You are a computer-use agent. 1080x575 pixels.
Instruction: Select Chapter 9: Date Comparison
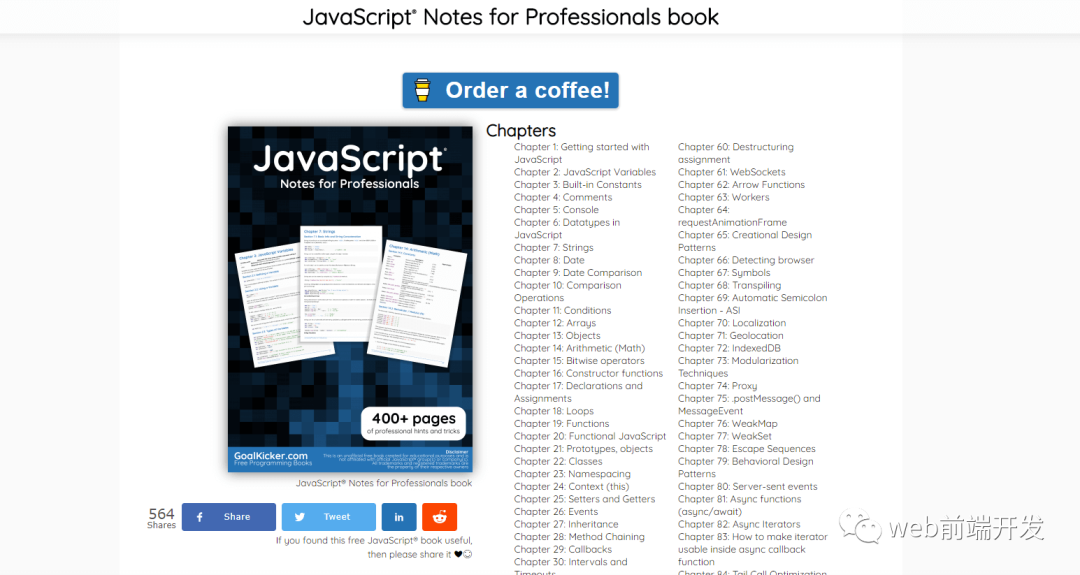click(578, 273)
